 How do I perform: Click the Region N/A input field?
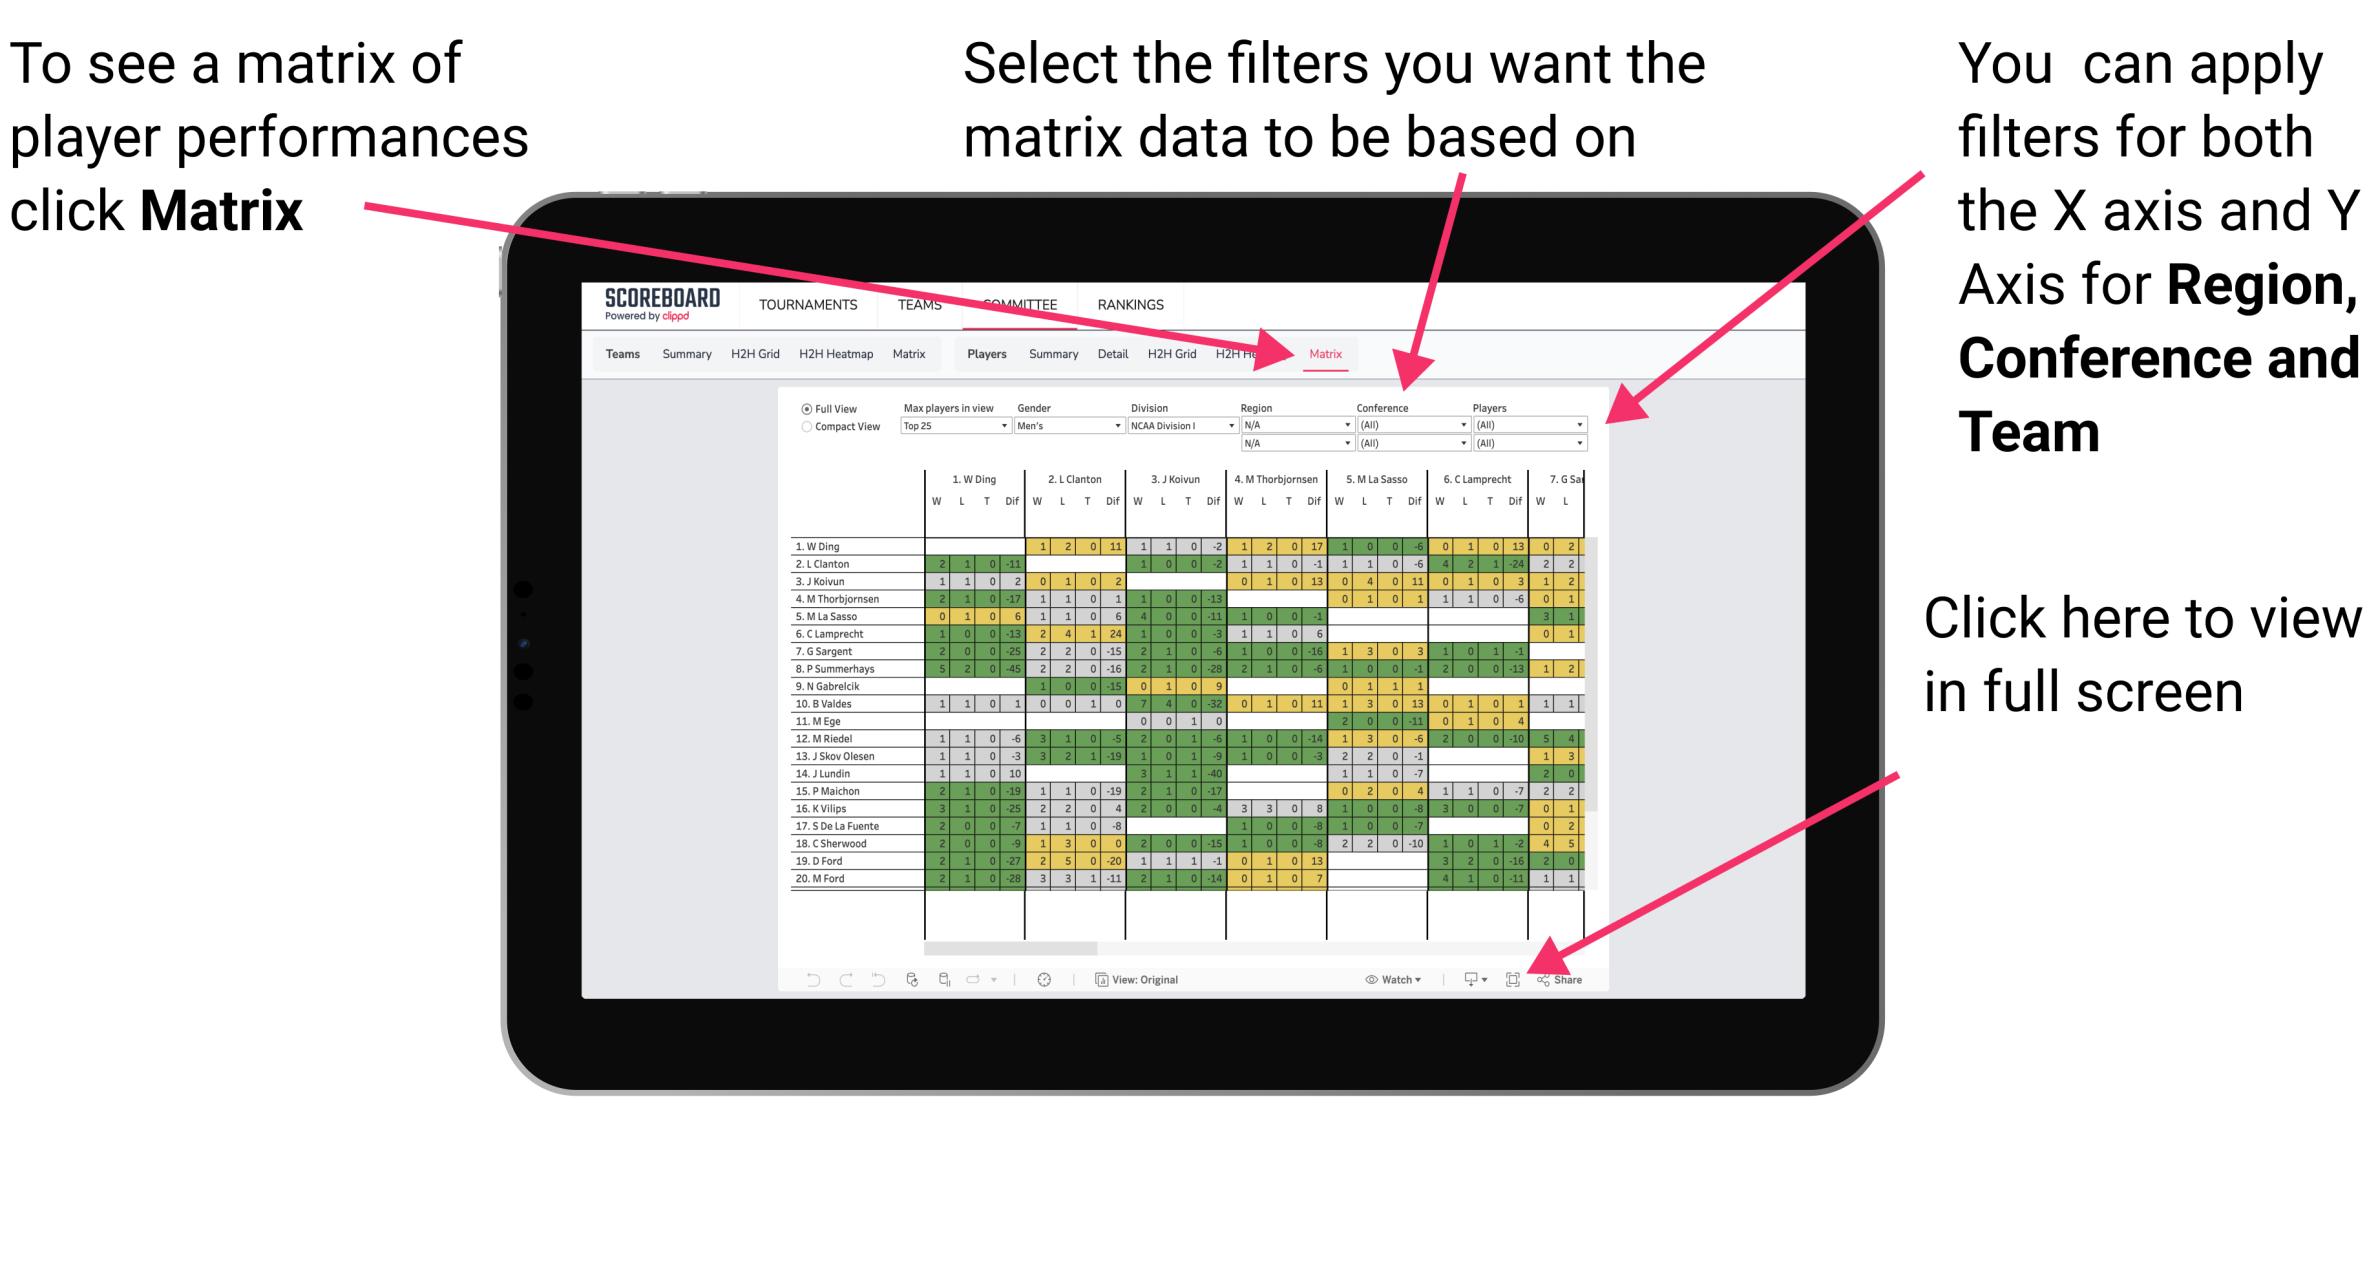tap(1308, 426)
